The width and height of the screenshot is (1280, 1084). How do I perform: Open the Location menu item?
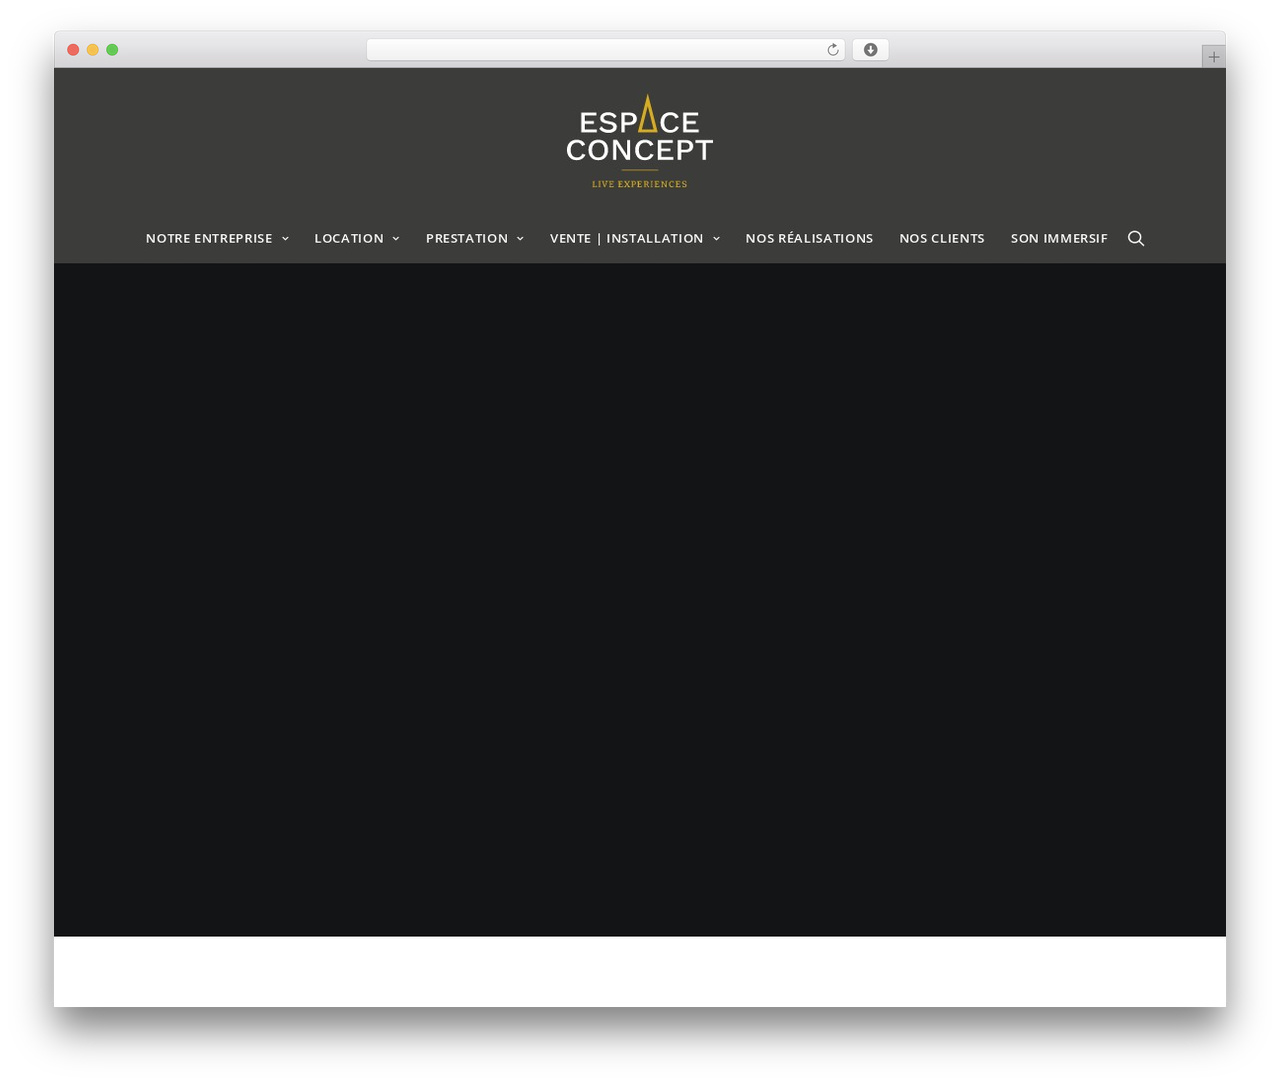349,238
